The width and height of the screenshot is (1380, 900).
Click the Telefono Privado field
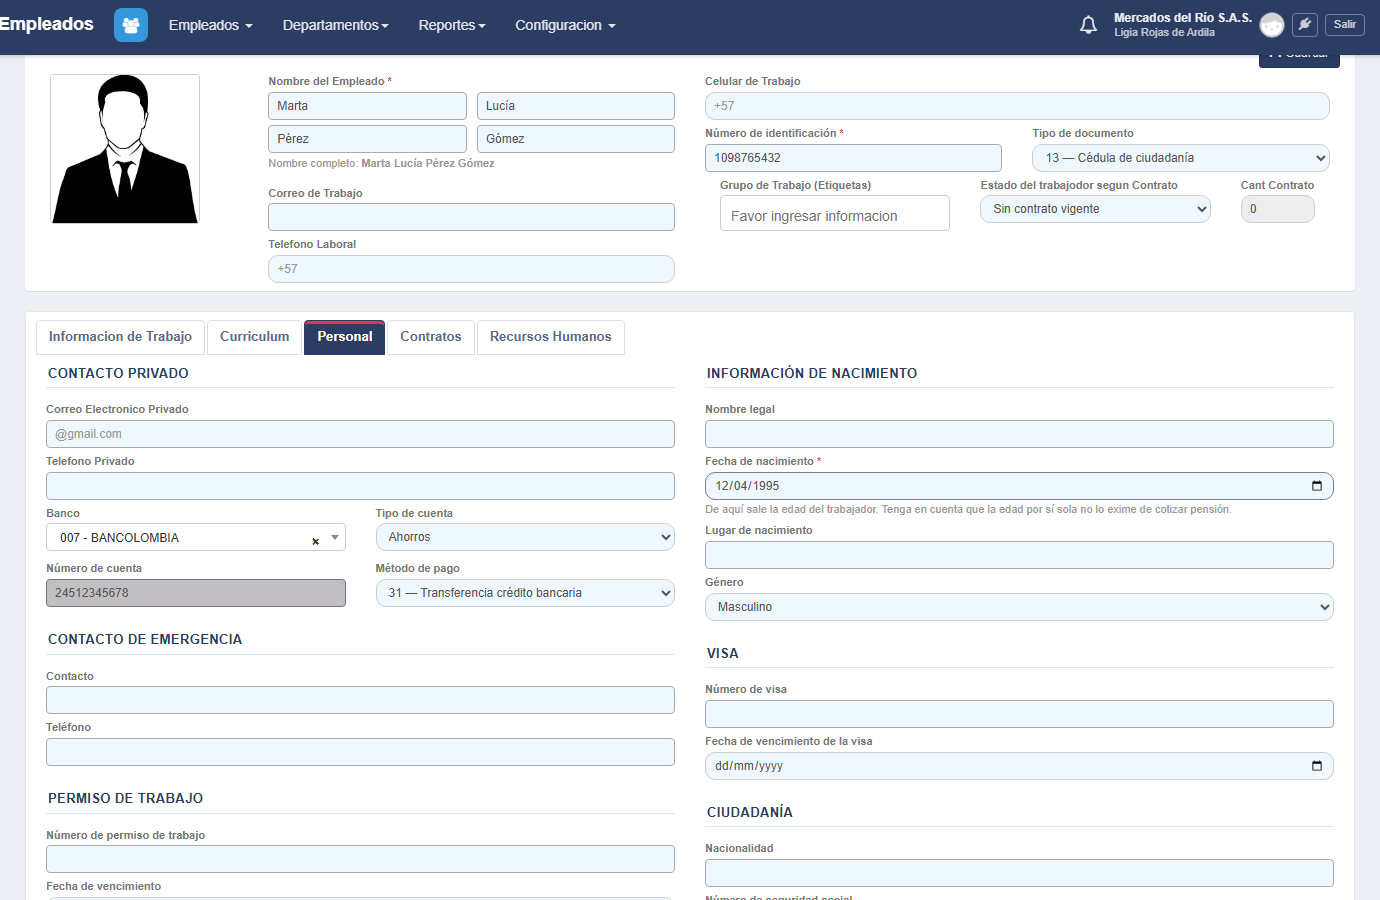[360, 486]
